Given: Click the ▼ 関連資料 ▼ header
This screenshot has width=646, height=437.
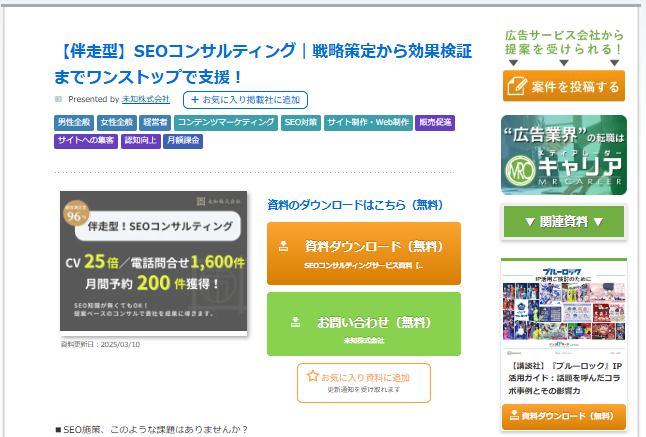Looking at the screenshot, I should coord(564,222).
